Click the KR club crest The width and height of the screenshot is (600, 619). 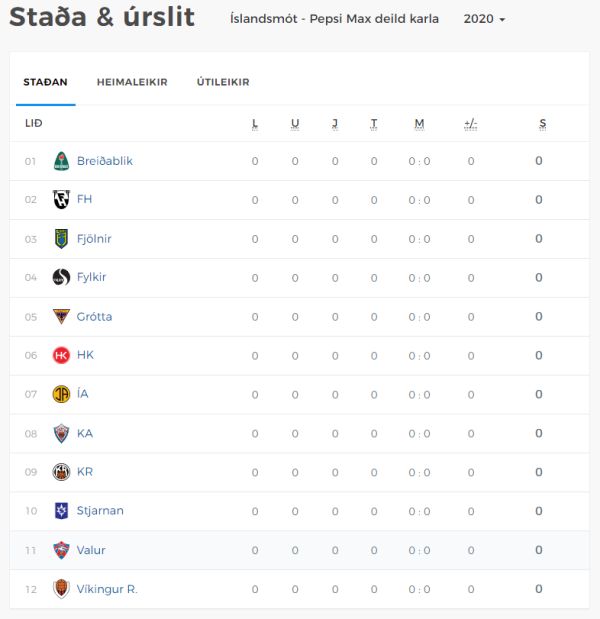coord(61,472)
